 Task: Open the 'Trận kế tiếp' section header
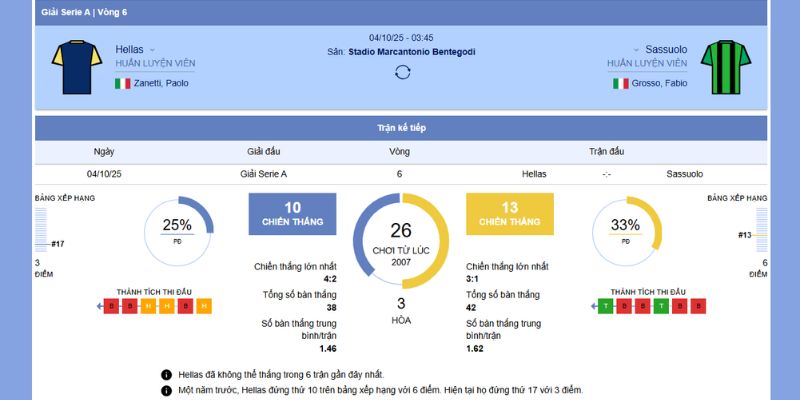[400, 128]
